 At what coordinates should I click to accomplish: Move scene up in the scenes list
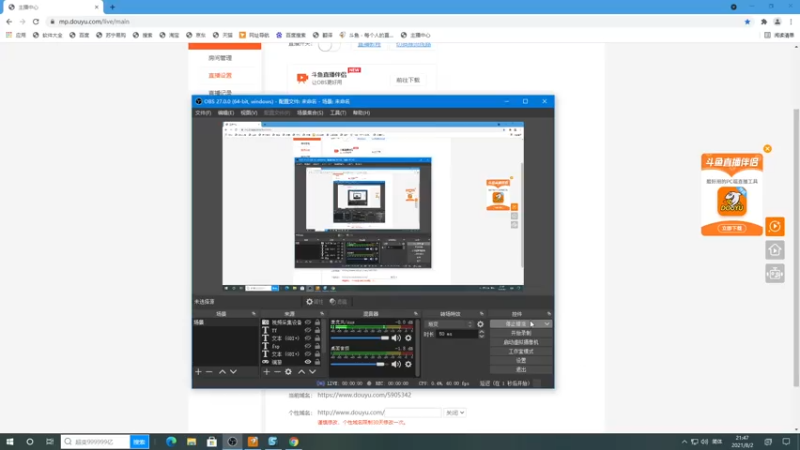222,372
